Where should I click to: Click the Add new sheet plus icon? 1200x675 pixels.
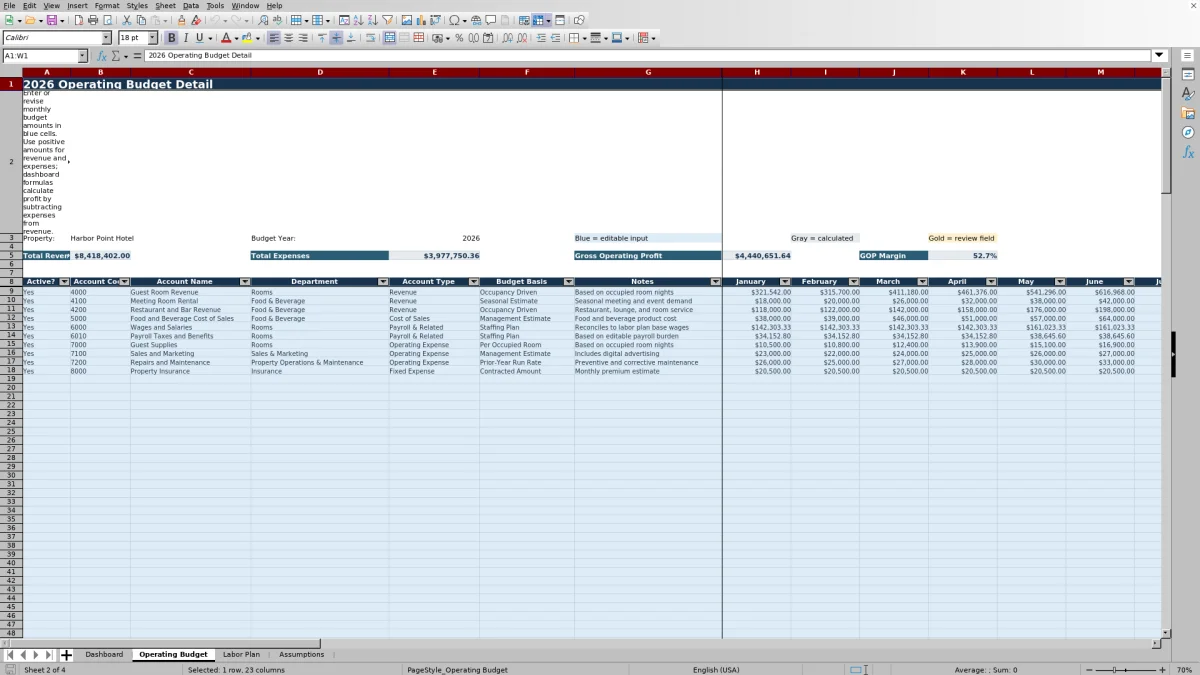pyautogui.click(x=67, y=655)
